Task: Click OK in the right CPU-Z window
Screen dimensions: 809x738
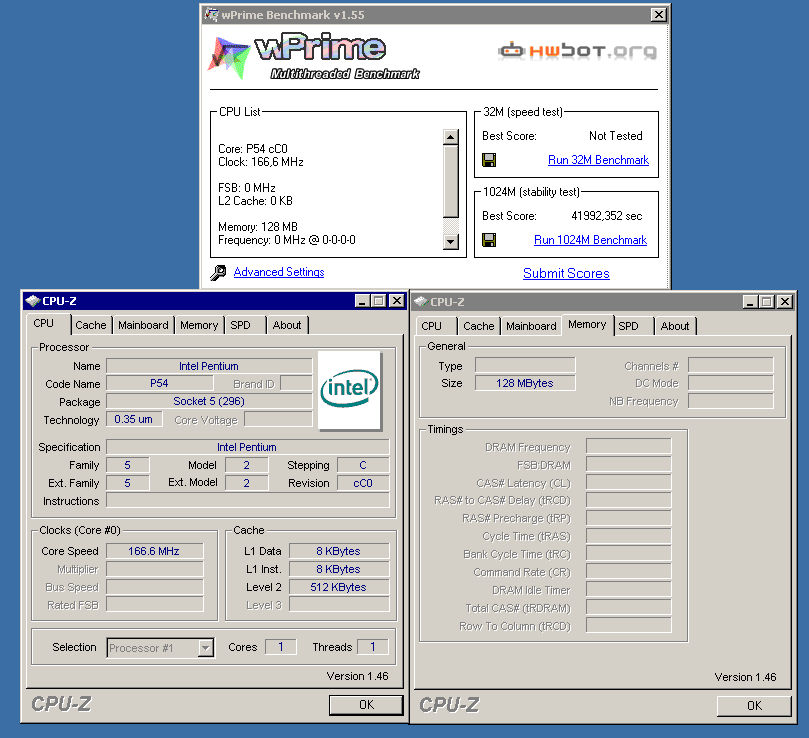Action: (x=754, y=706)
